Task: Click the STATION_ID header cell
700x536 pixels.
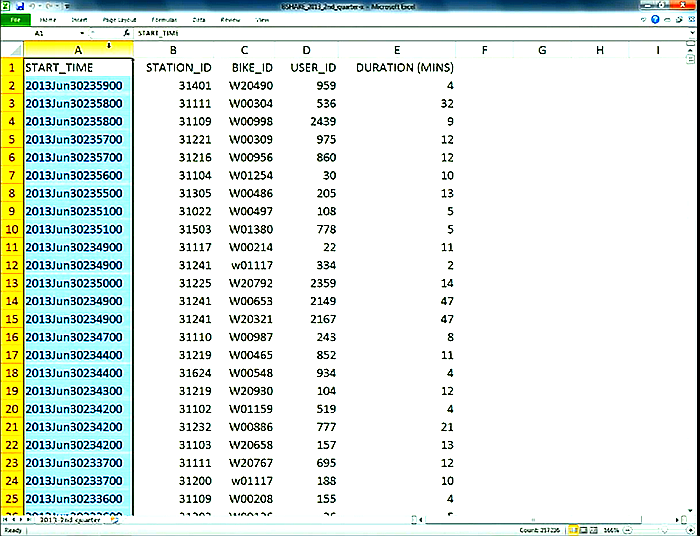Action: [173, 68]
